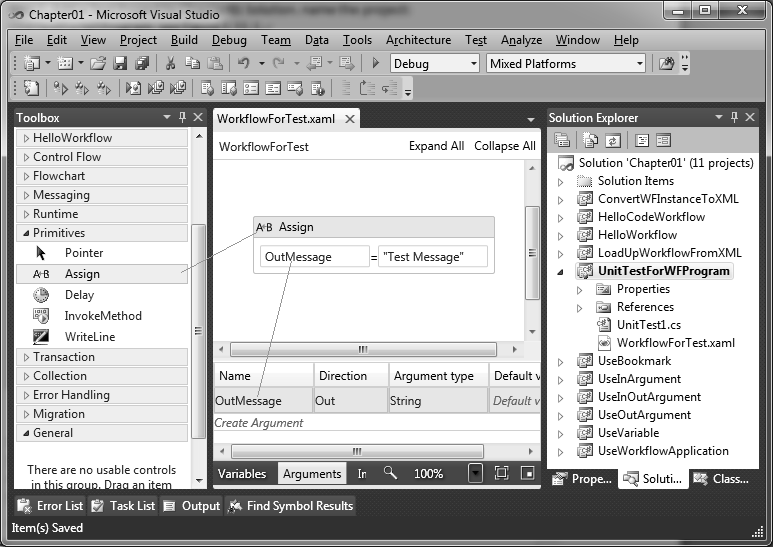Select the InvokeMethod activity in Toolbox
Screen dimensions: 773x547
(x=102, y=316)
